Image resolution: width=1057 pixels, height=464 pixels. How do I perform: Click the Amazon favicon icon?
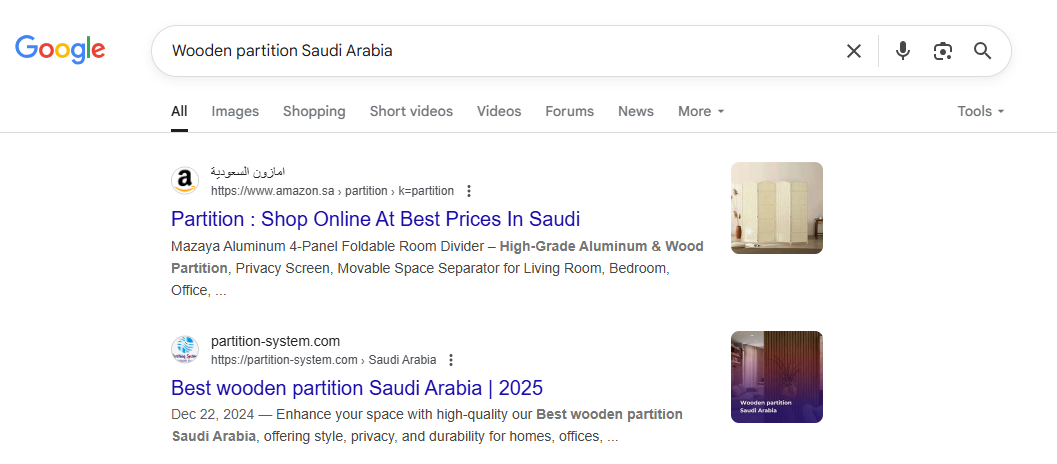[185, 181]
